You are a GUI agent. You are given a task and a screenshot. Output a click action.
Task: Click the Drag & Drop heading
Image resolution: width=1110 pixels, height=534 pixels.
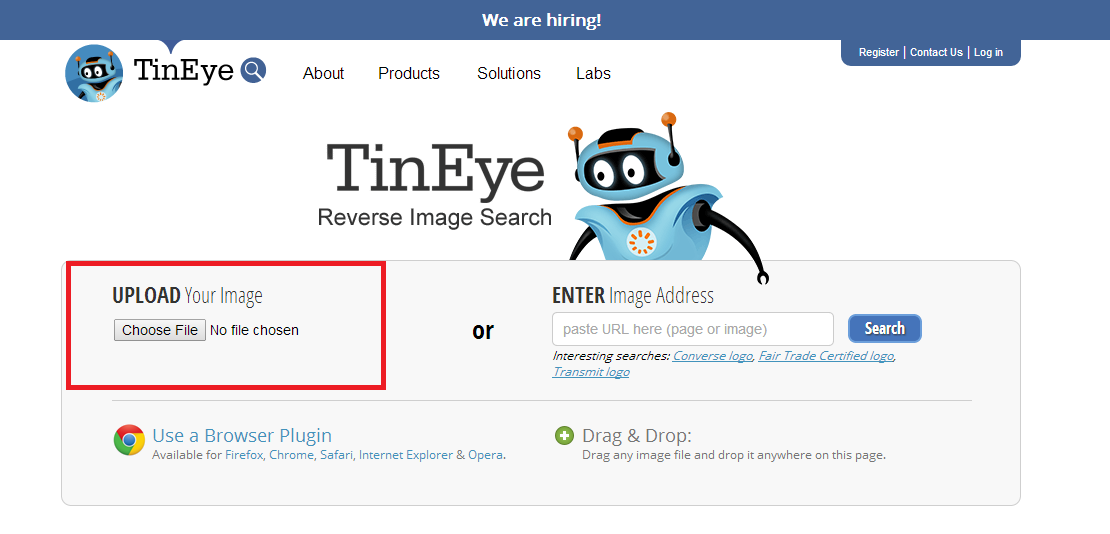click(x=636, y=436)
